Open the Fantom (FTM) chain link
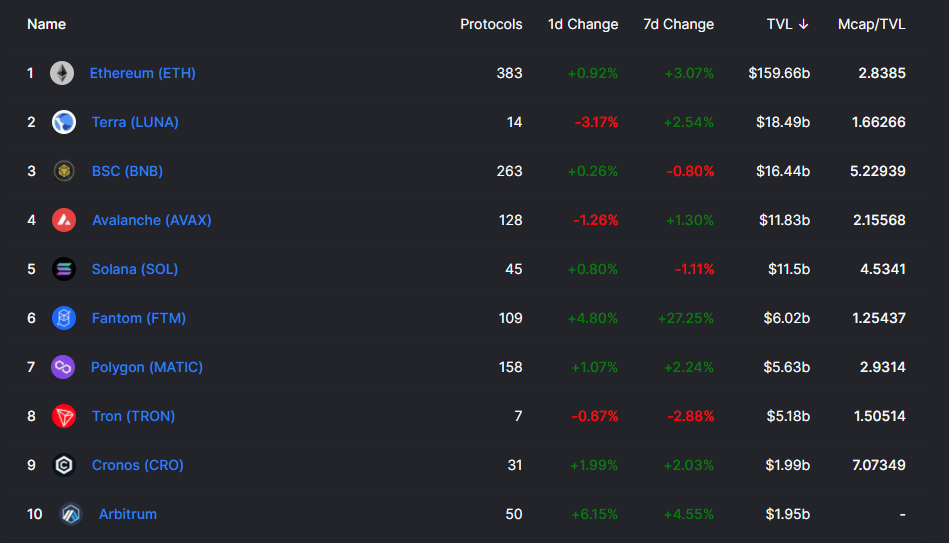 coord(139,318)
